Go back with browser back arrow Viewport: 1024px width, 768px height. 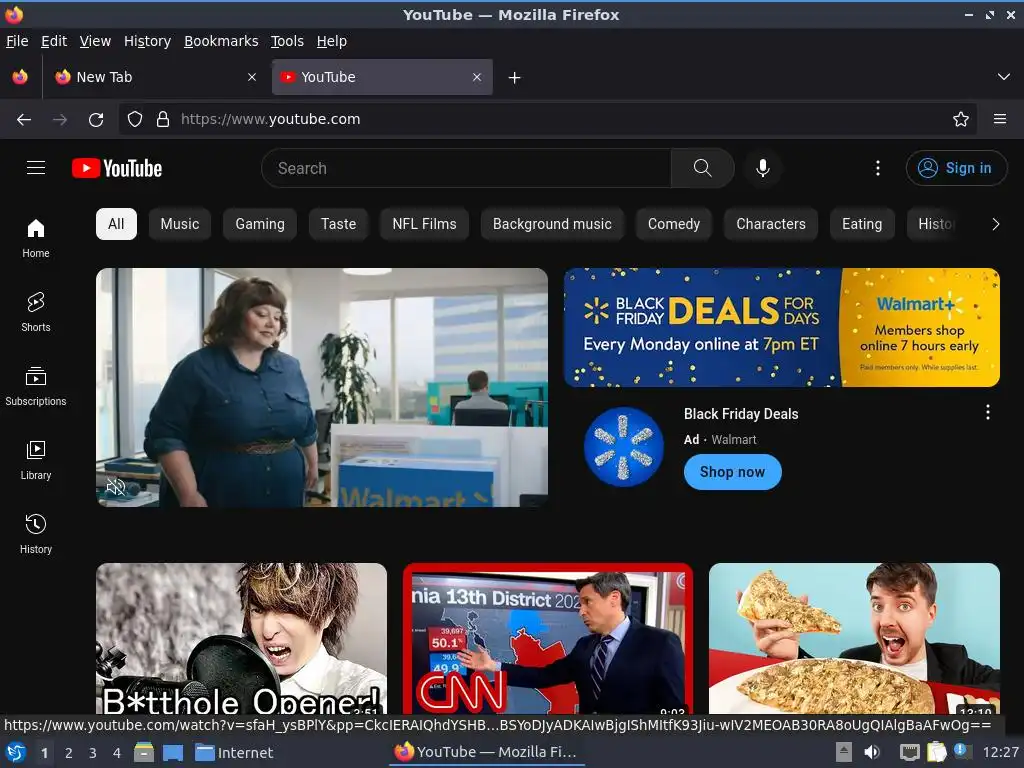coord(24,119)
